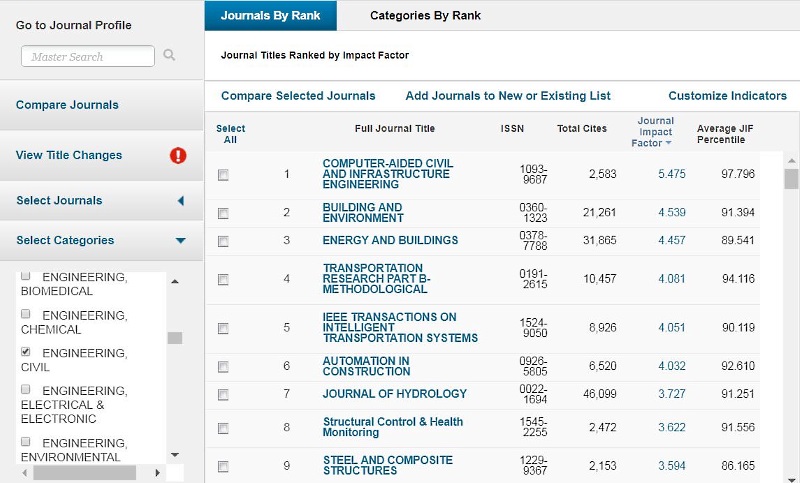Click category list scroll-up arrow
This screenshot has width=800, height=483.
[175, 282]
